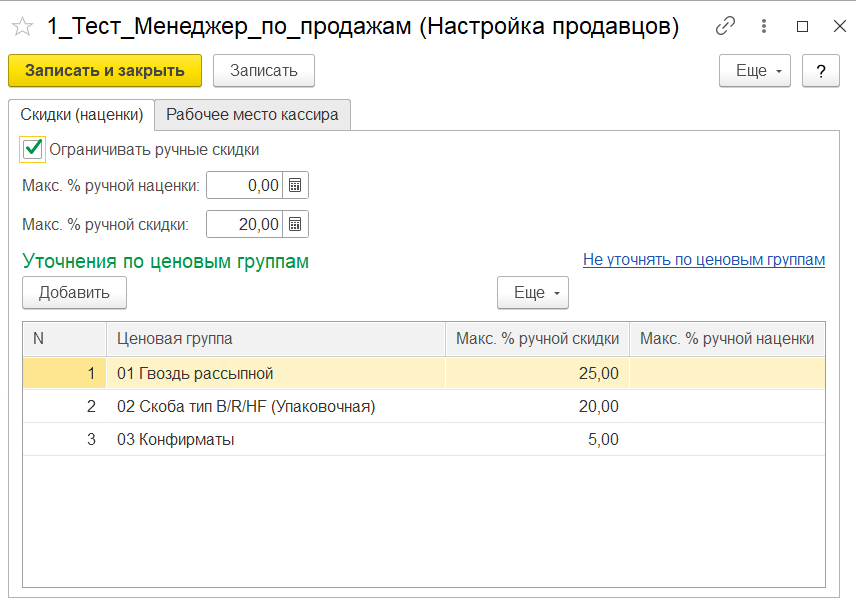Open calculator for max manual markup field
This screenshot has height=607, width=856.
tap(295, 186)
